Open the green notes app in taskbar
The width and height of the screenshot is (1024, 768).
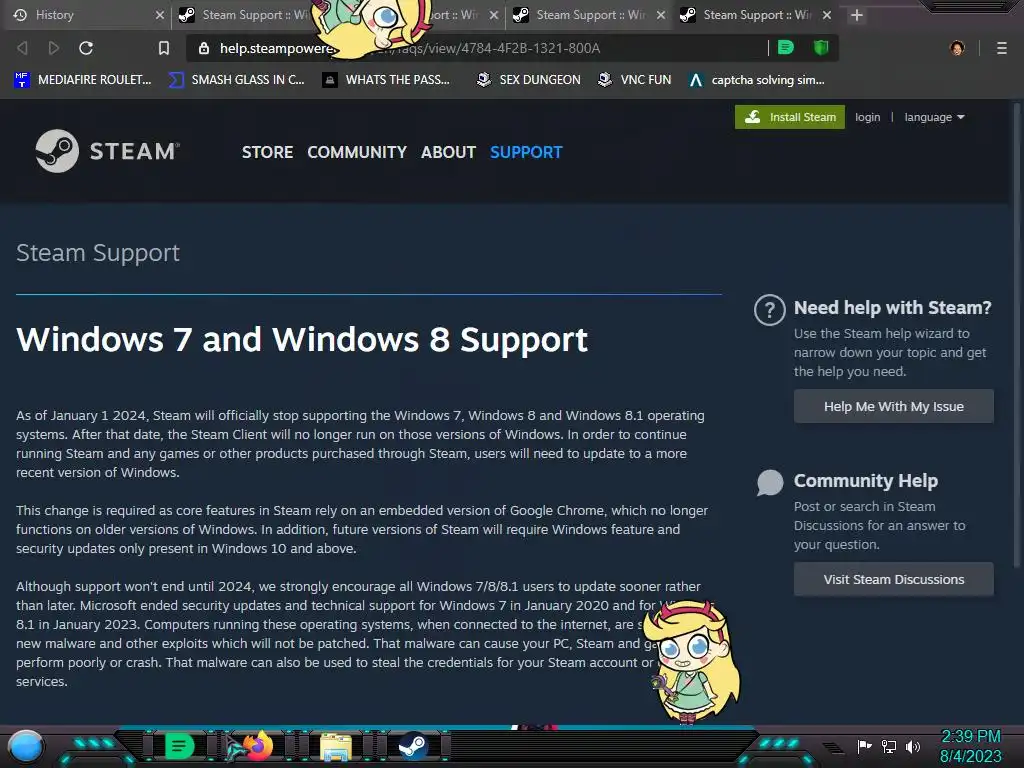click(179, 746)
